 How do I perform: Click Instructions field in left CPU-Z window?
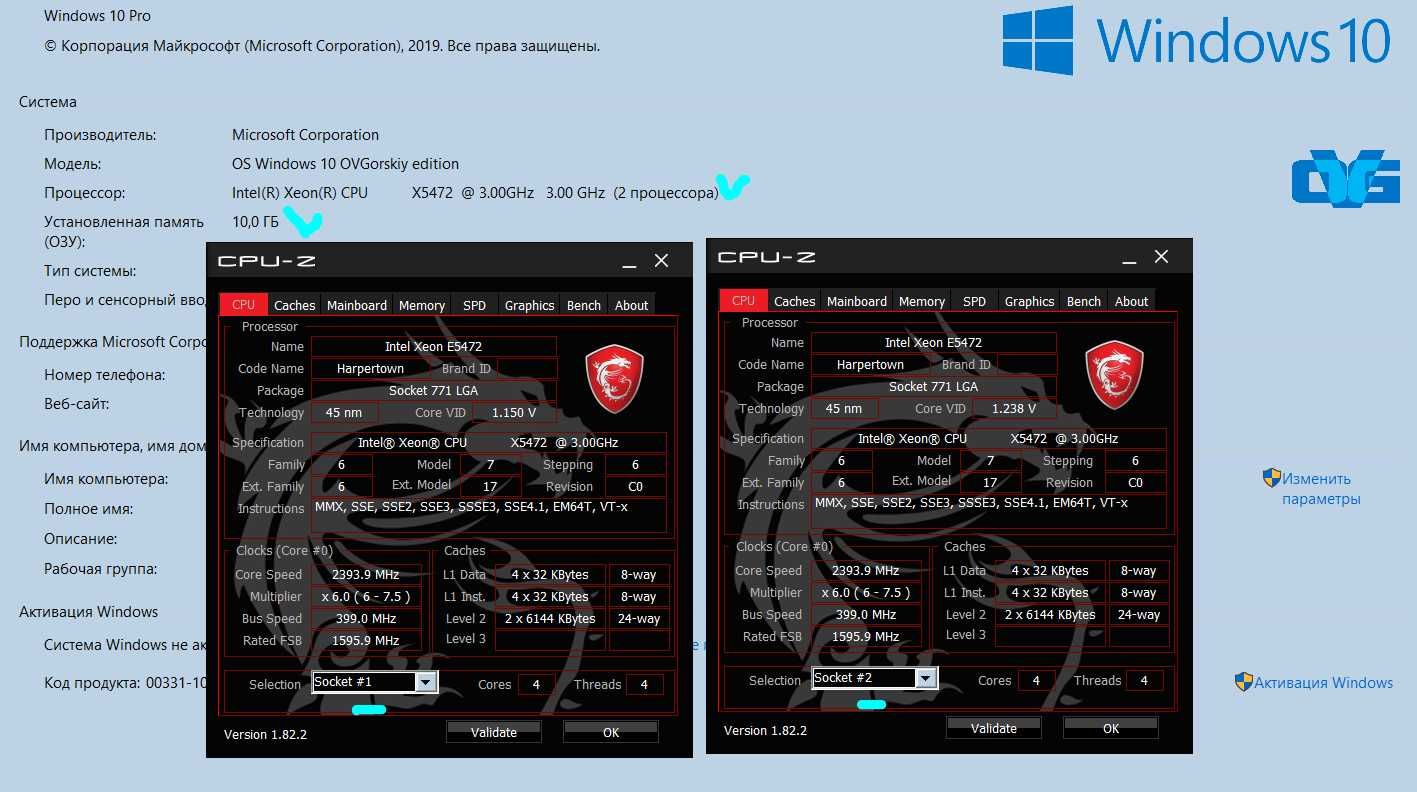click(x=488, y=515)
